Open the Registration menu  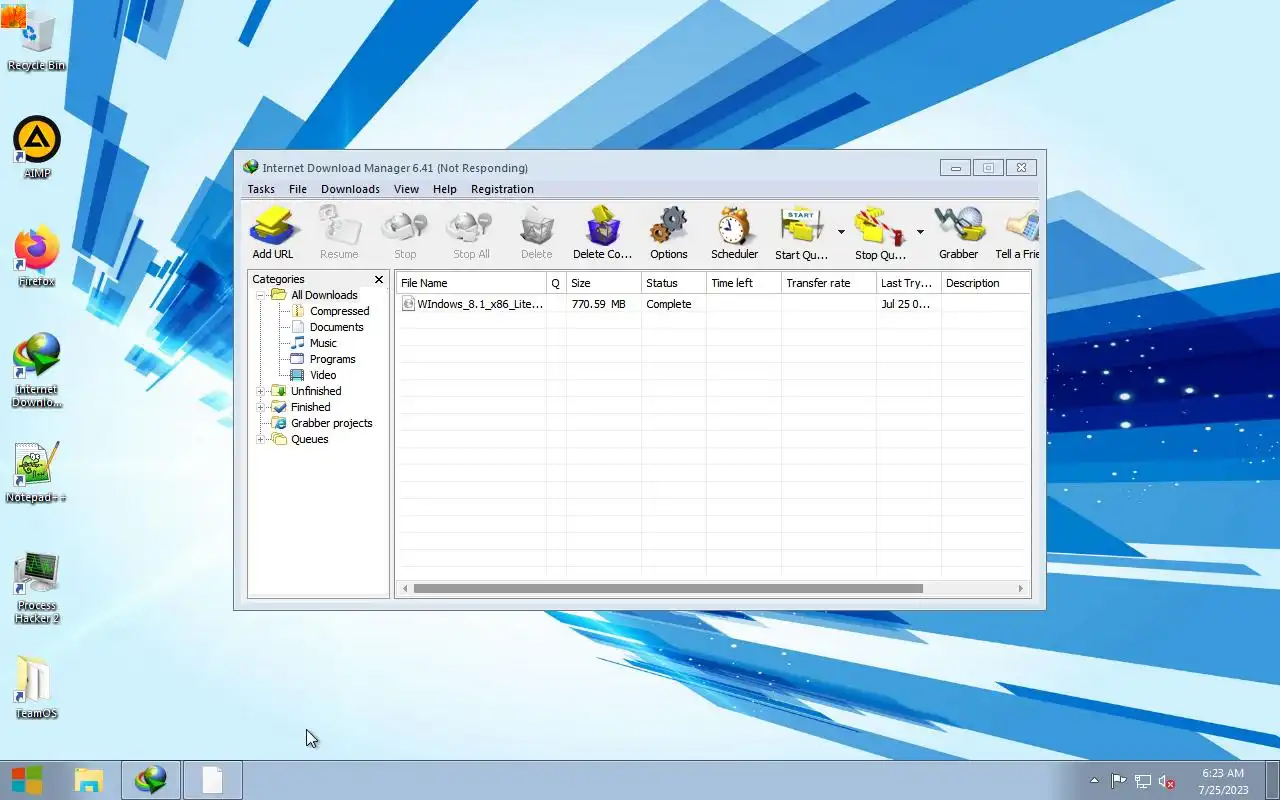pos(502,189)
